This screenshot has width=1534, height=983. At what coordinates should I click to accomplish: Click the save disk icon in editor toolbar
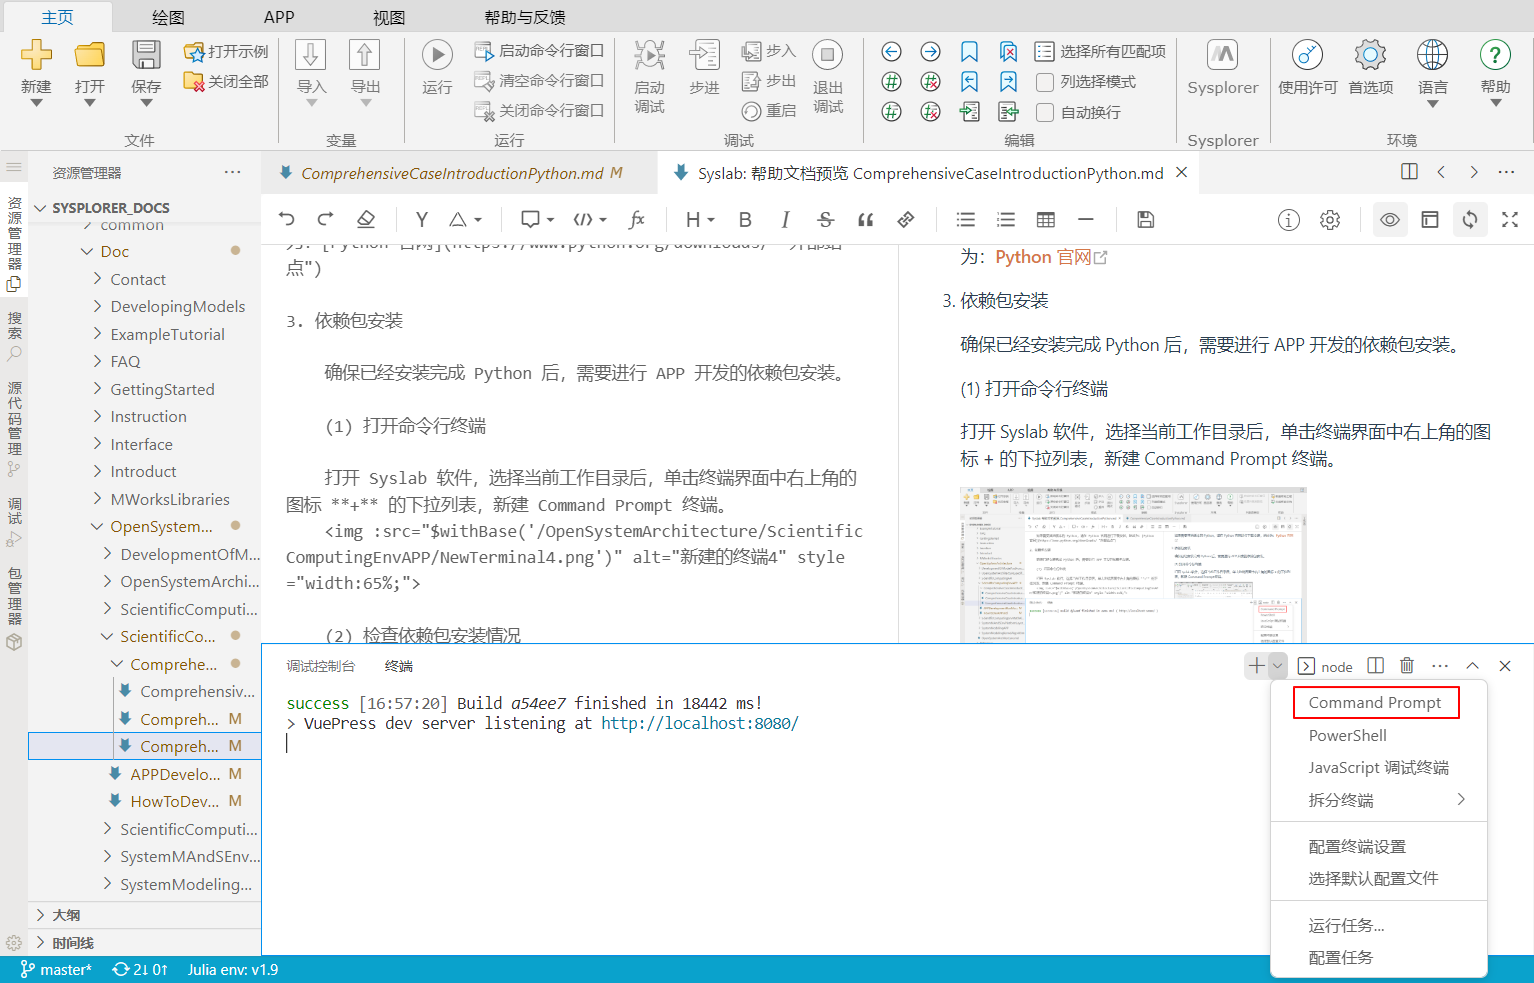pyautogui.click(x=1146, y=220)
